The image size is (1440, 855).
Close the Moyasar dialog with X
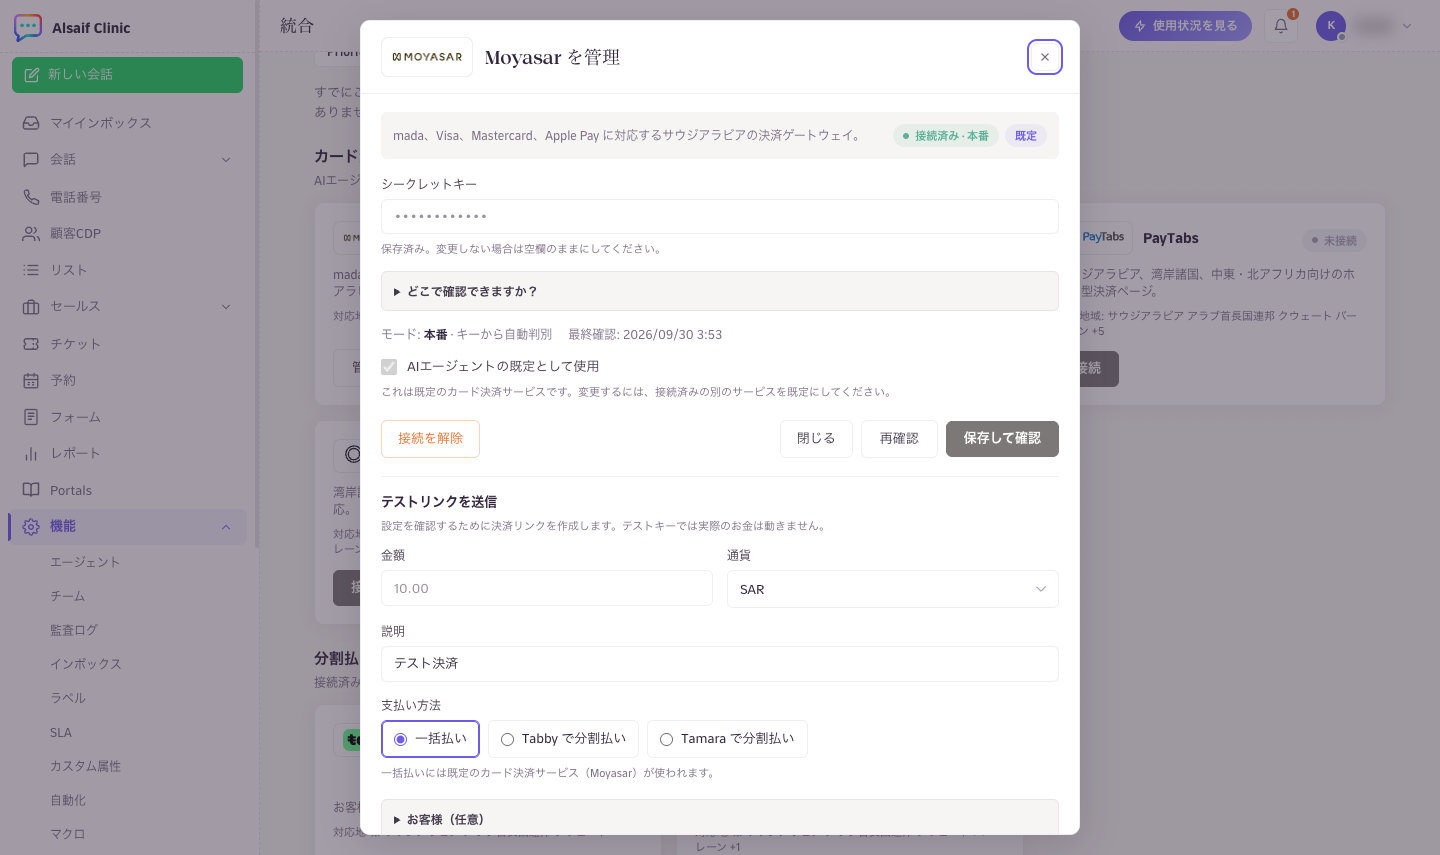[1045, 57]
